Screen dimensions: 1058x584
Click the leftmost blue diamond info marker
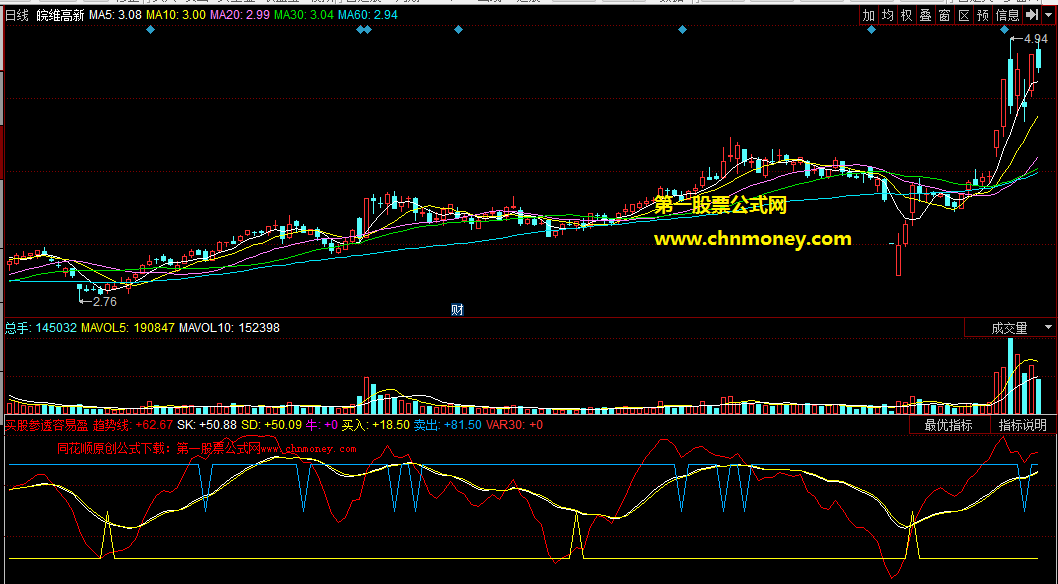(150, 30)
